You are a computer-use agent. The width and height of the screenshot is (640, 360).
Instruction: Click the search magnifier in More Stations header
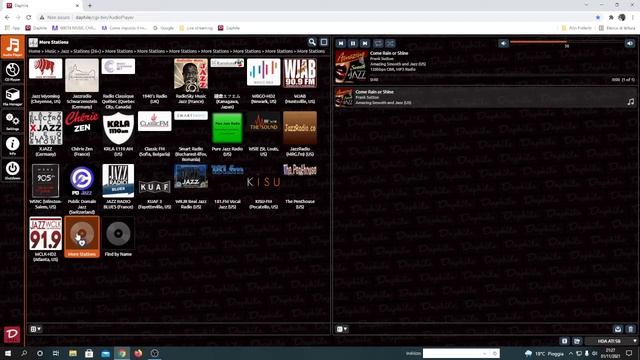tap(312, 42)
